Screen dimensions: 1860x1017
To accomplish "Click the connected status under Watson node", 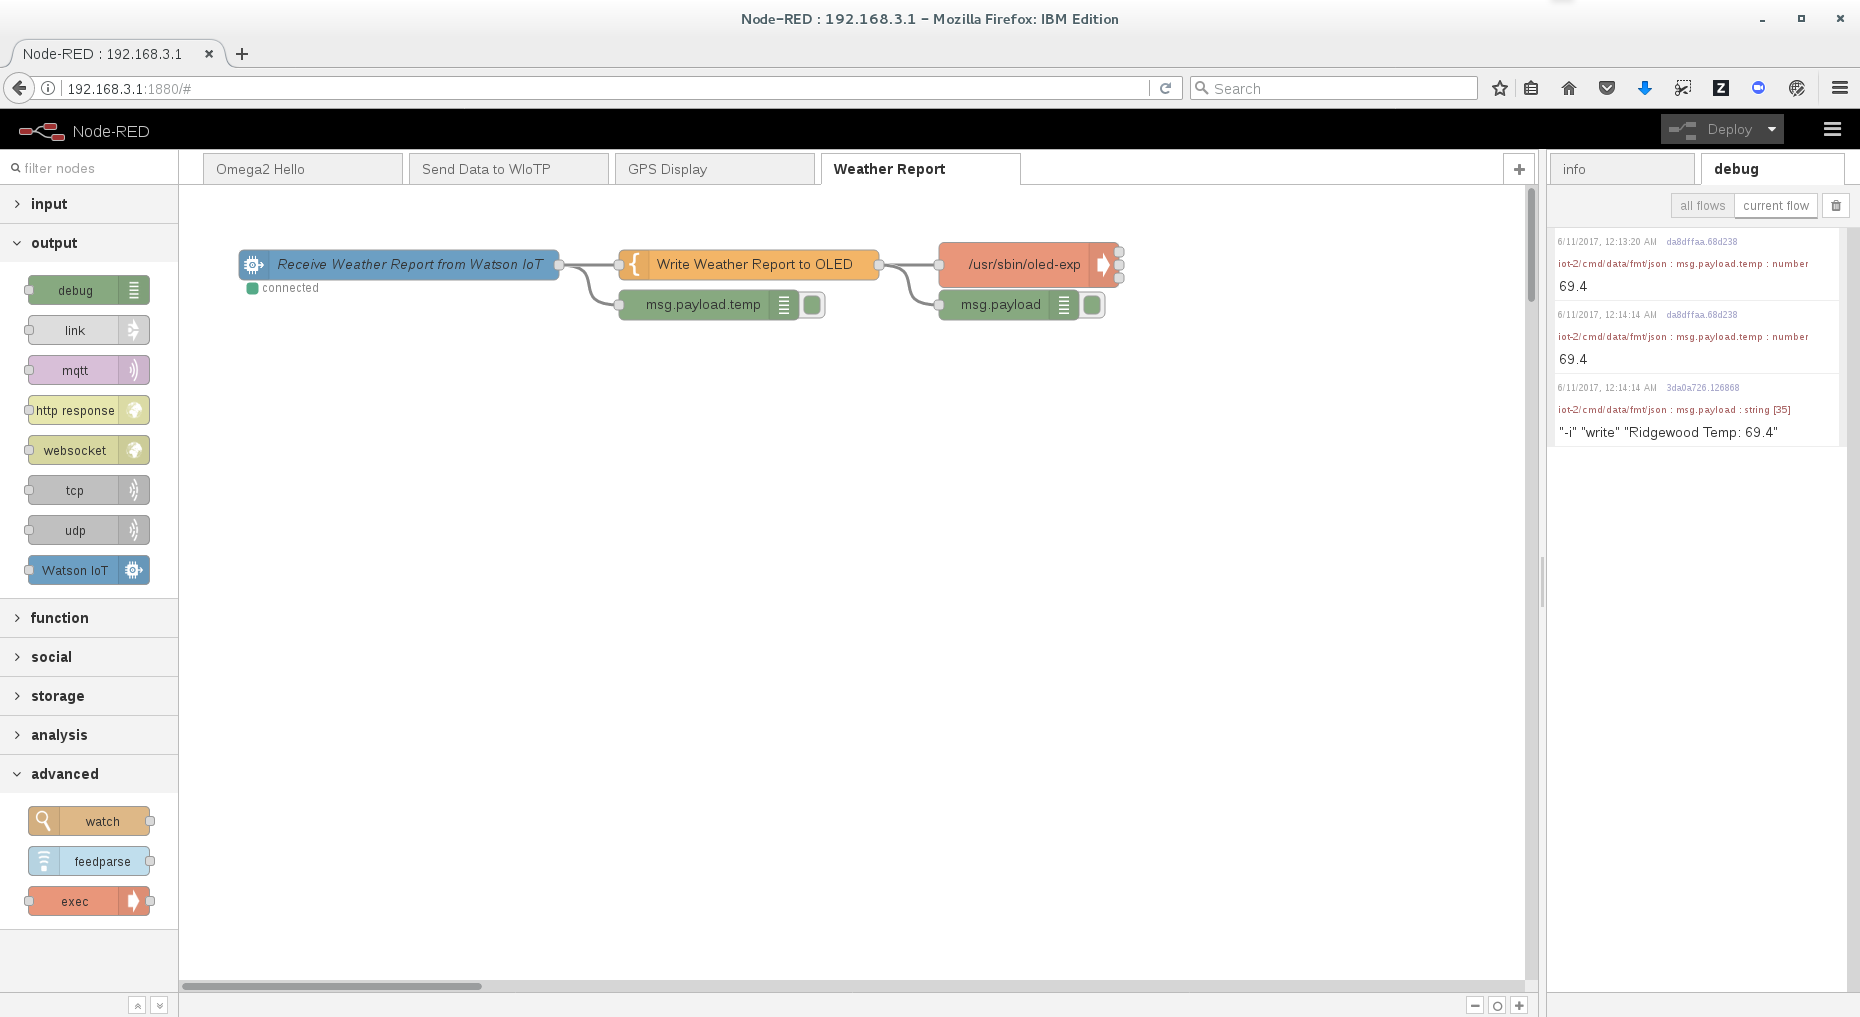I will coord(283,288).
